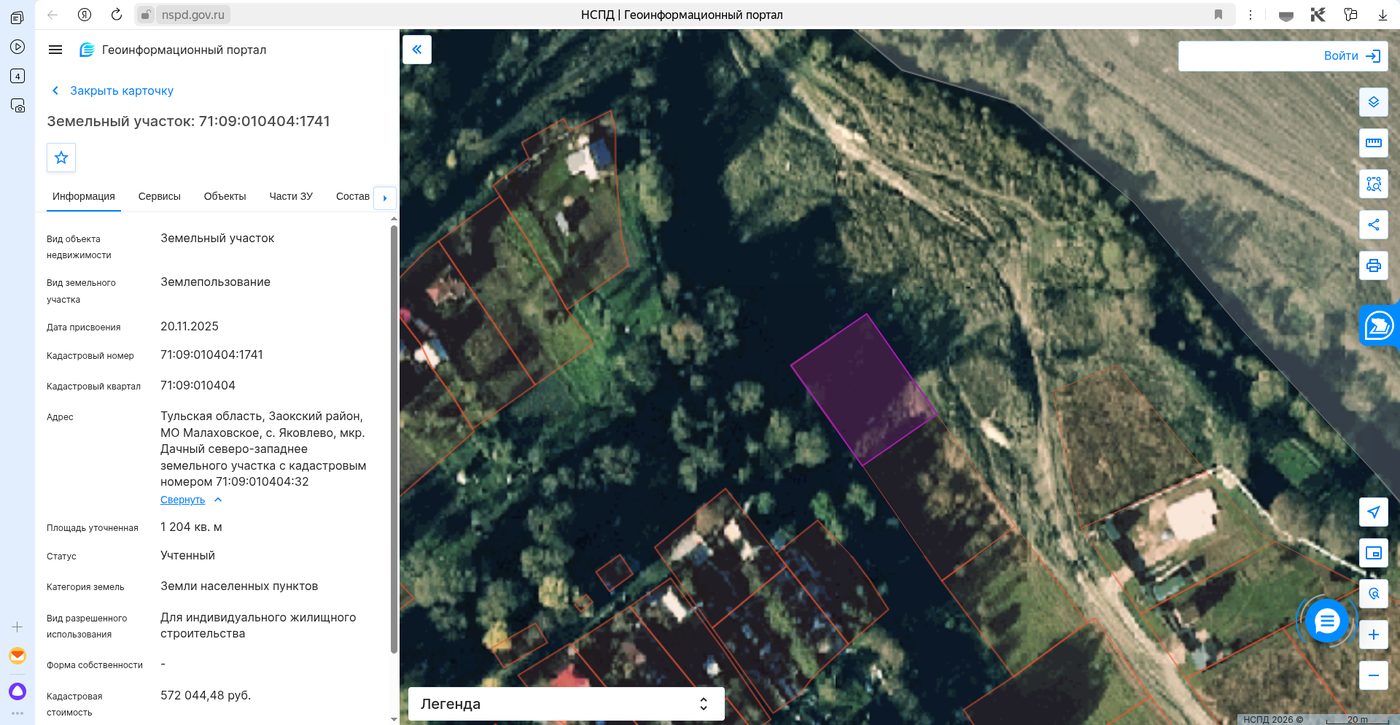Share the map view
This screenshot has height=725, width=1400.
coord(1373,225)
